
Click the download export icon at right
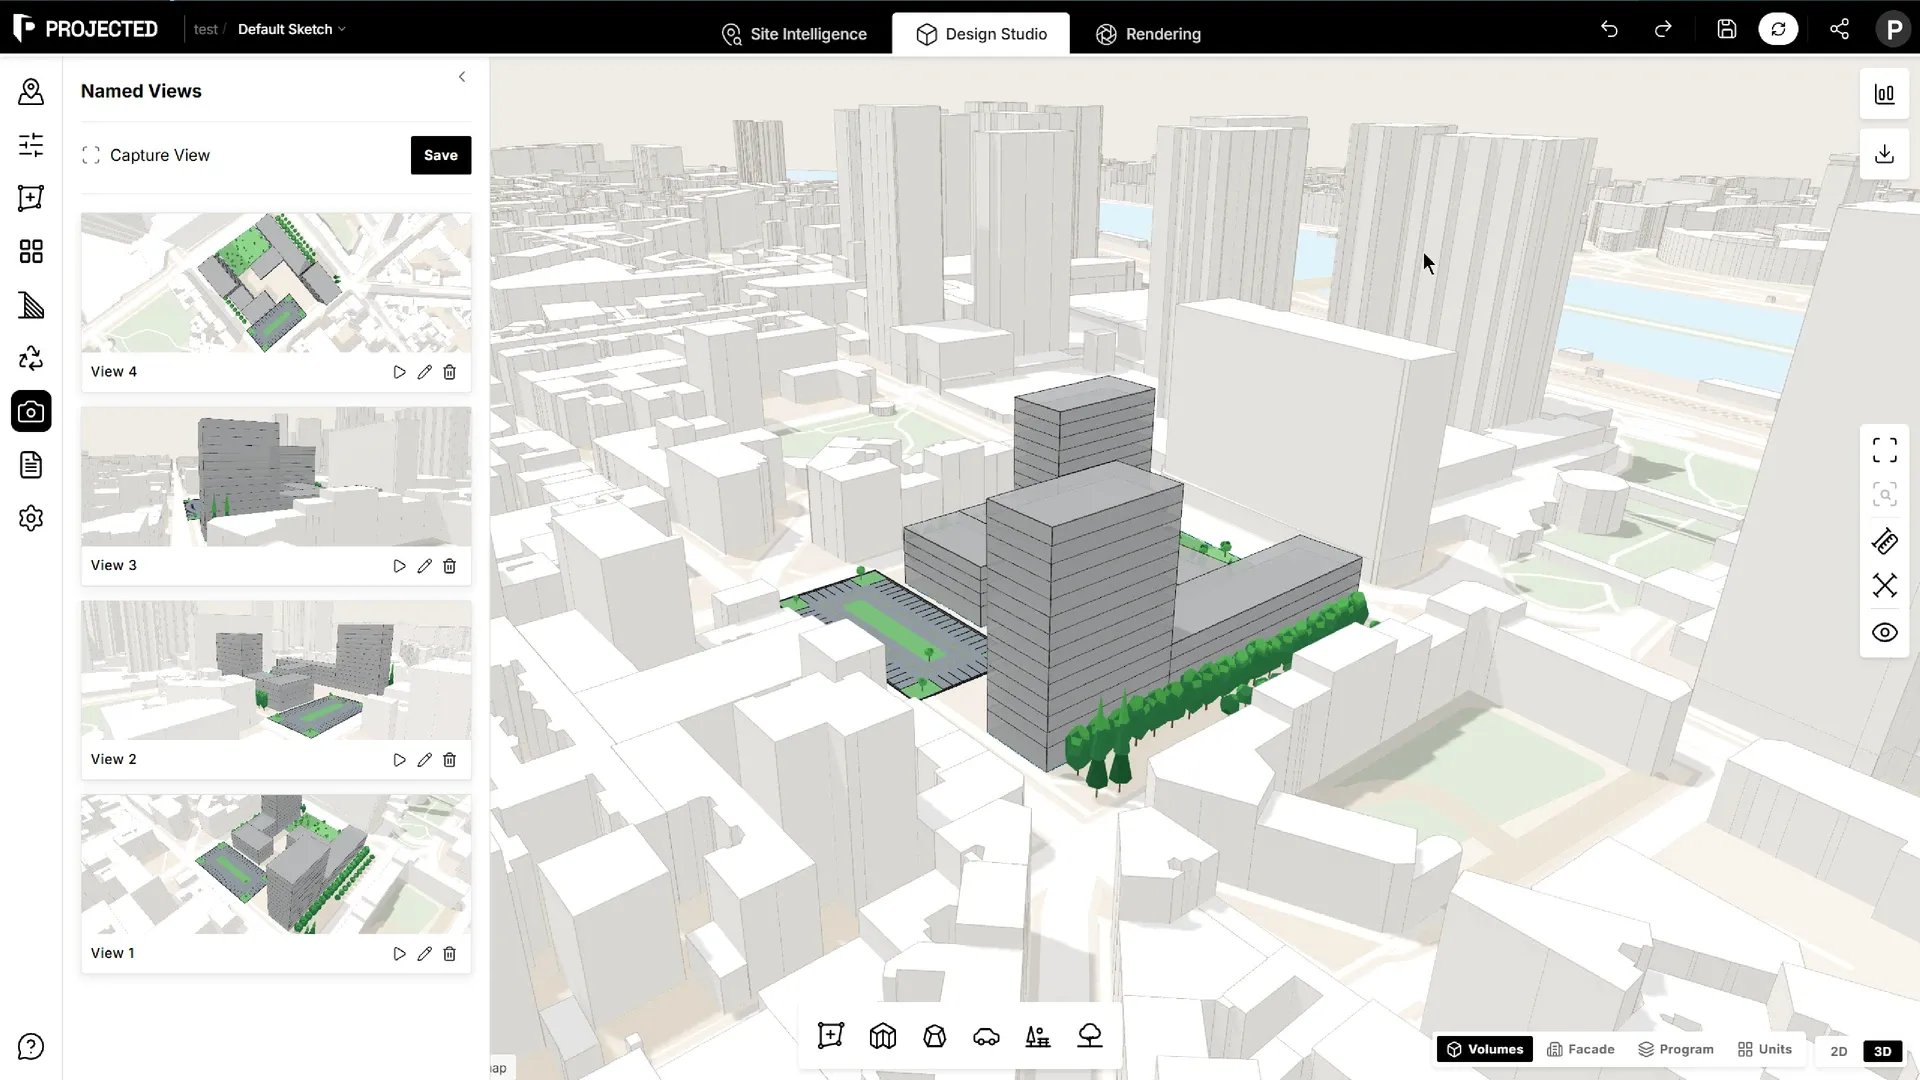tap(1884, 154)
